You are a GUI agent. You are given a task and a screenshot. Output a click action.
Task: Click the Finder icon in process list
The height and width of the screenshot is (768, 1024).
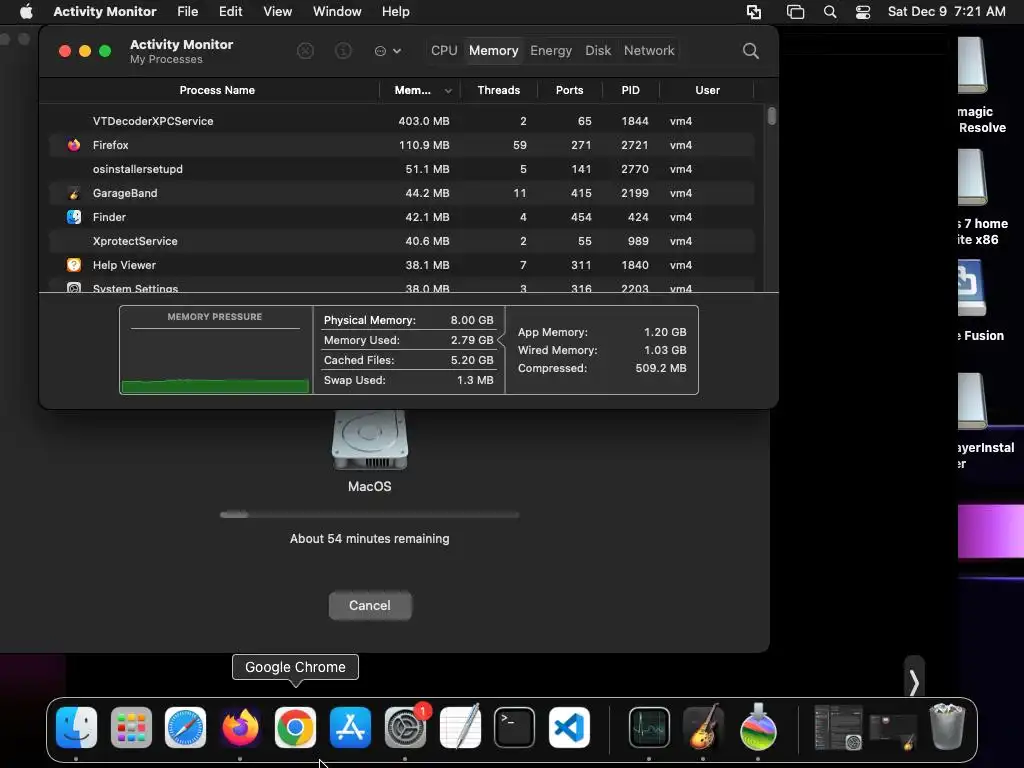(74, 217)
